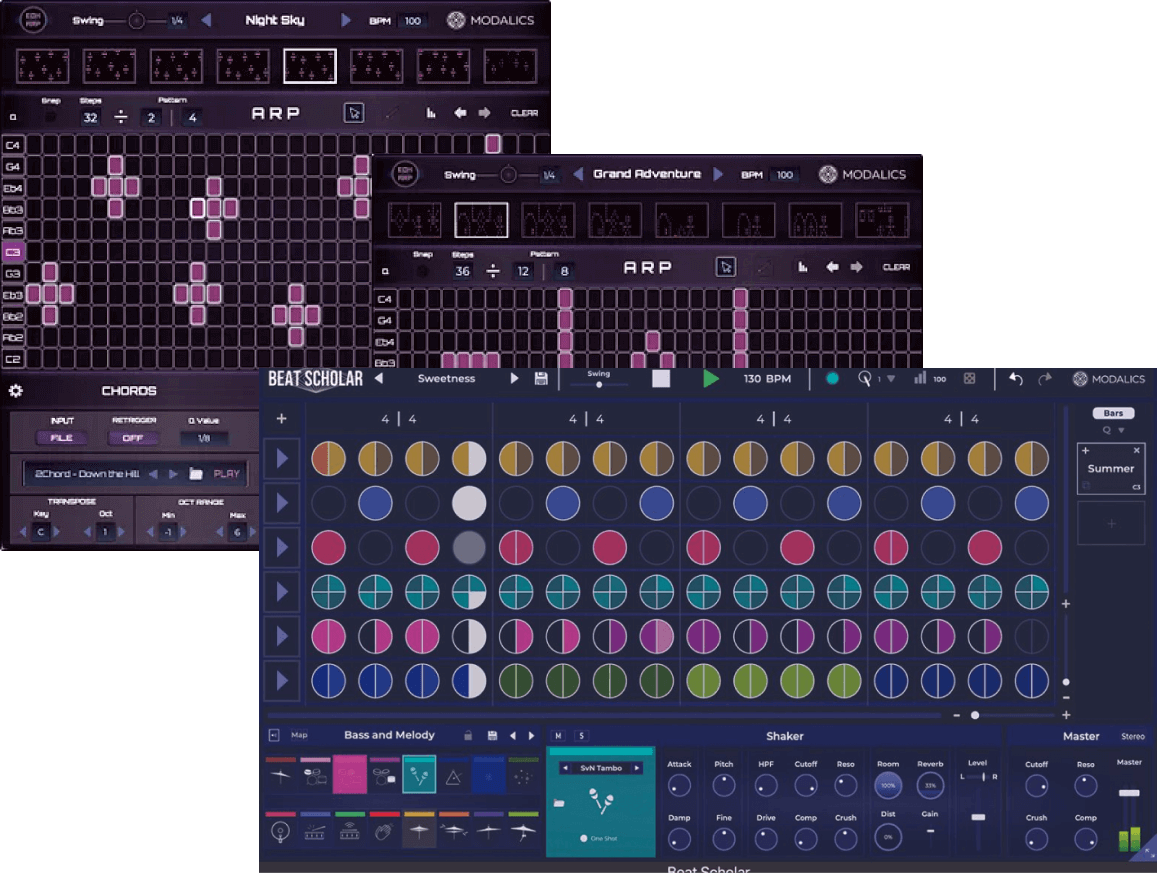The height and width of the screenshot is (873, 1157).
Task: Select next sample after SvN Tambo
Action: (636, 768)
